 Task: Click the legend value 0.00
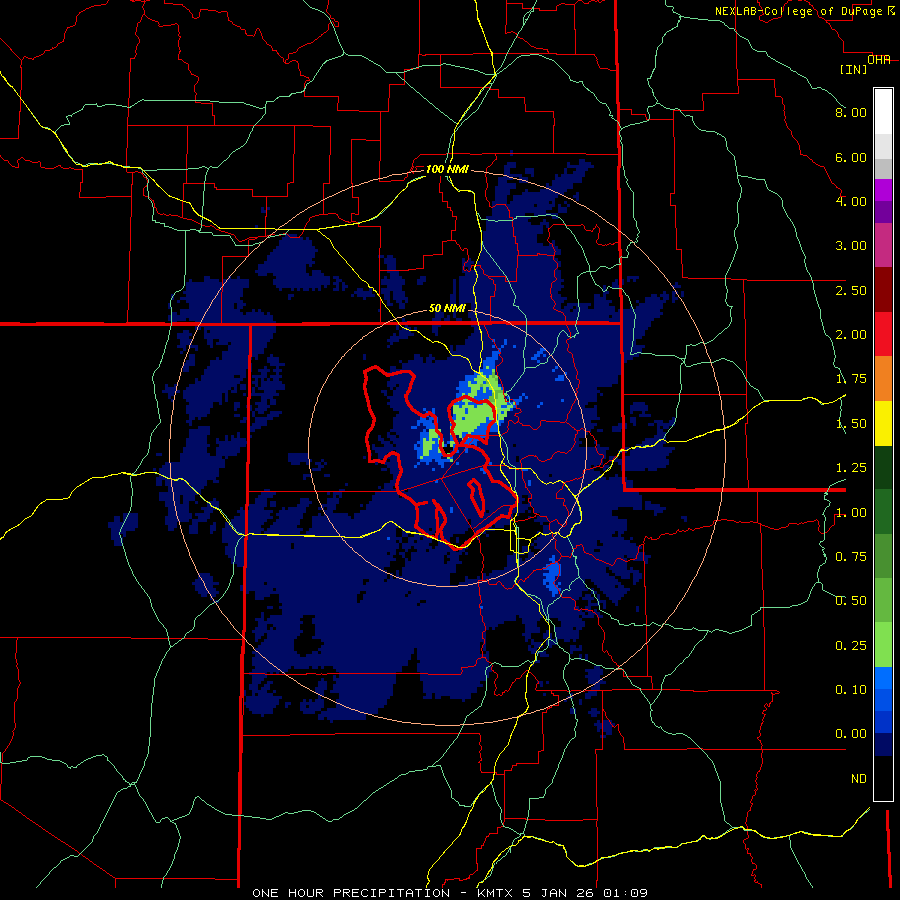point(851,734)
